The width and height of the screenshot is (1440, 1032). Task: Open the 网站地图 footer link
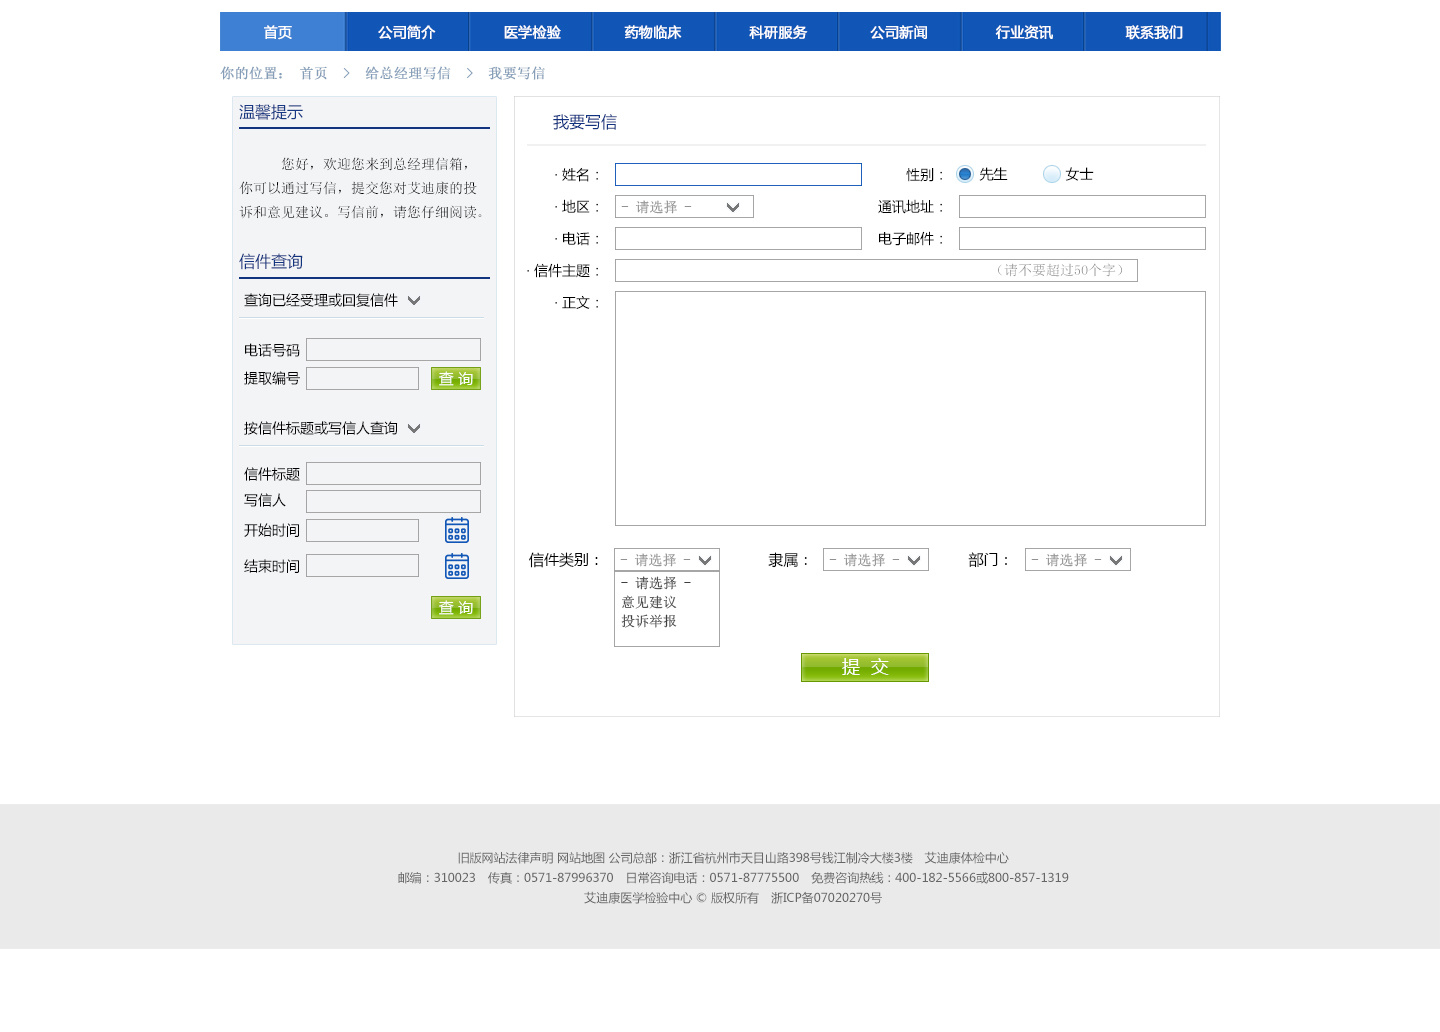coord(580,857)
